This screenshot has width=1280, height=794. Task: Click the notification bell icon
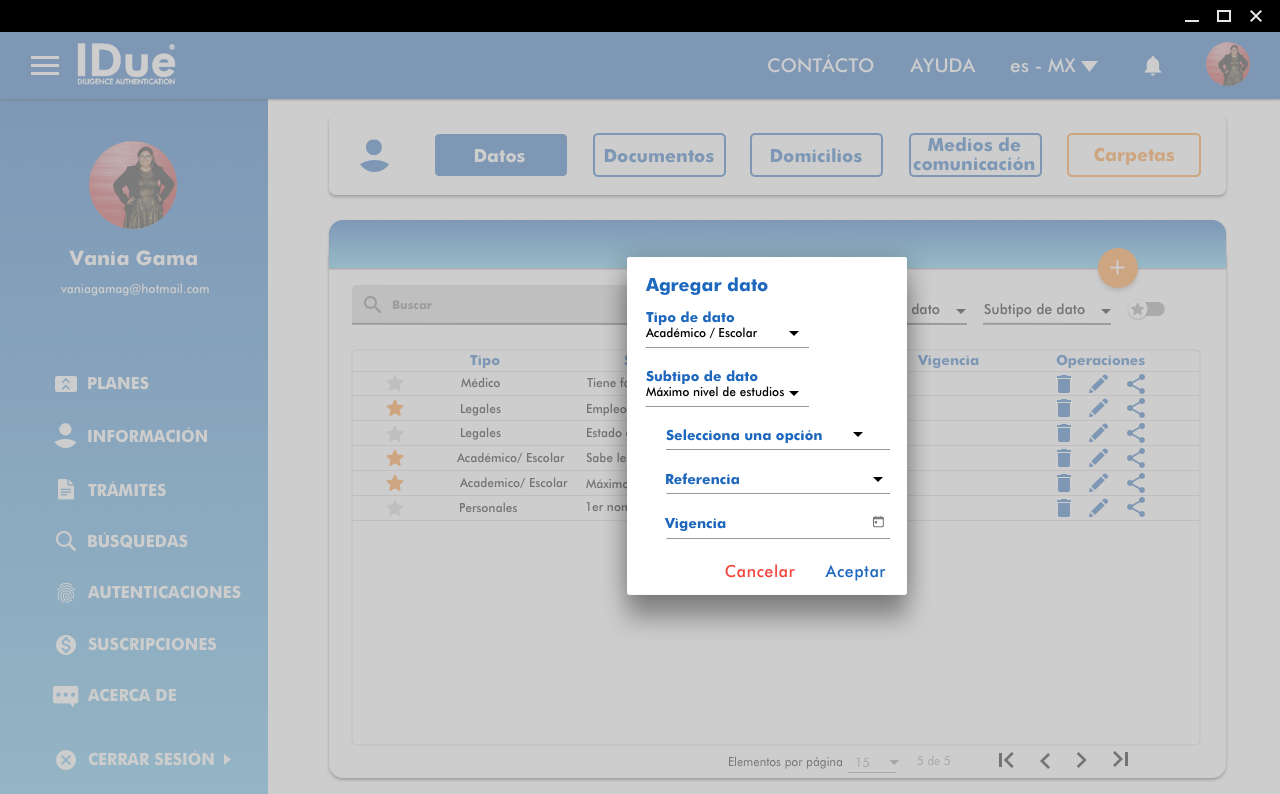[x=1152, y=66]
